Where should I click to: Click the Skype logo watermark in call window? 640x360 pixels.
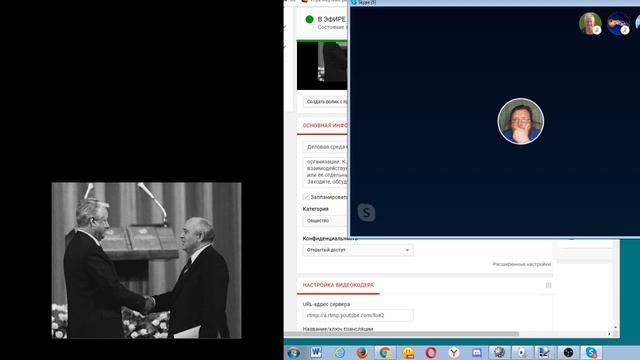point(366,213)
